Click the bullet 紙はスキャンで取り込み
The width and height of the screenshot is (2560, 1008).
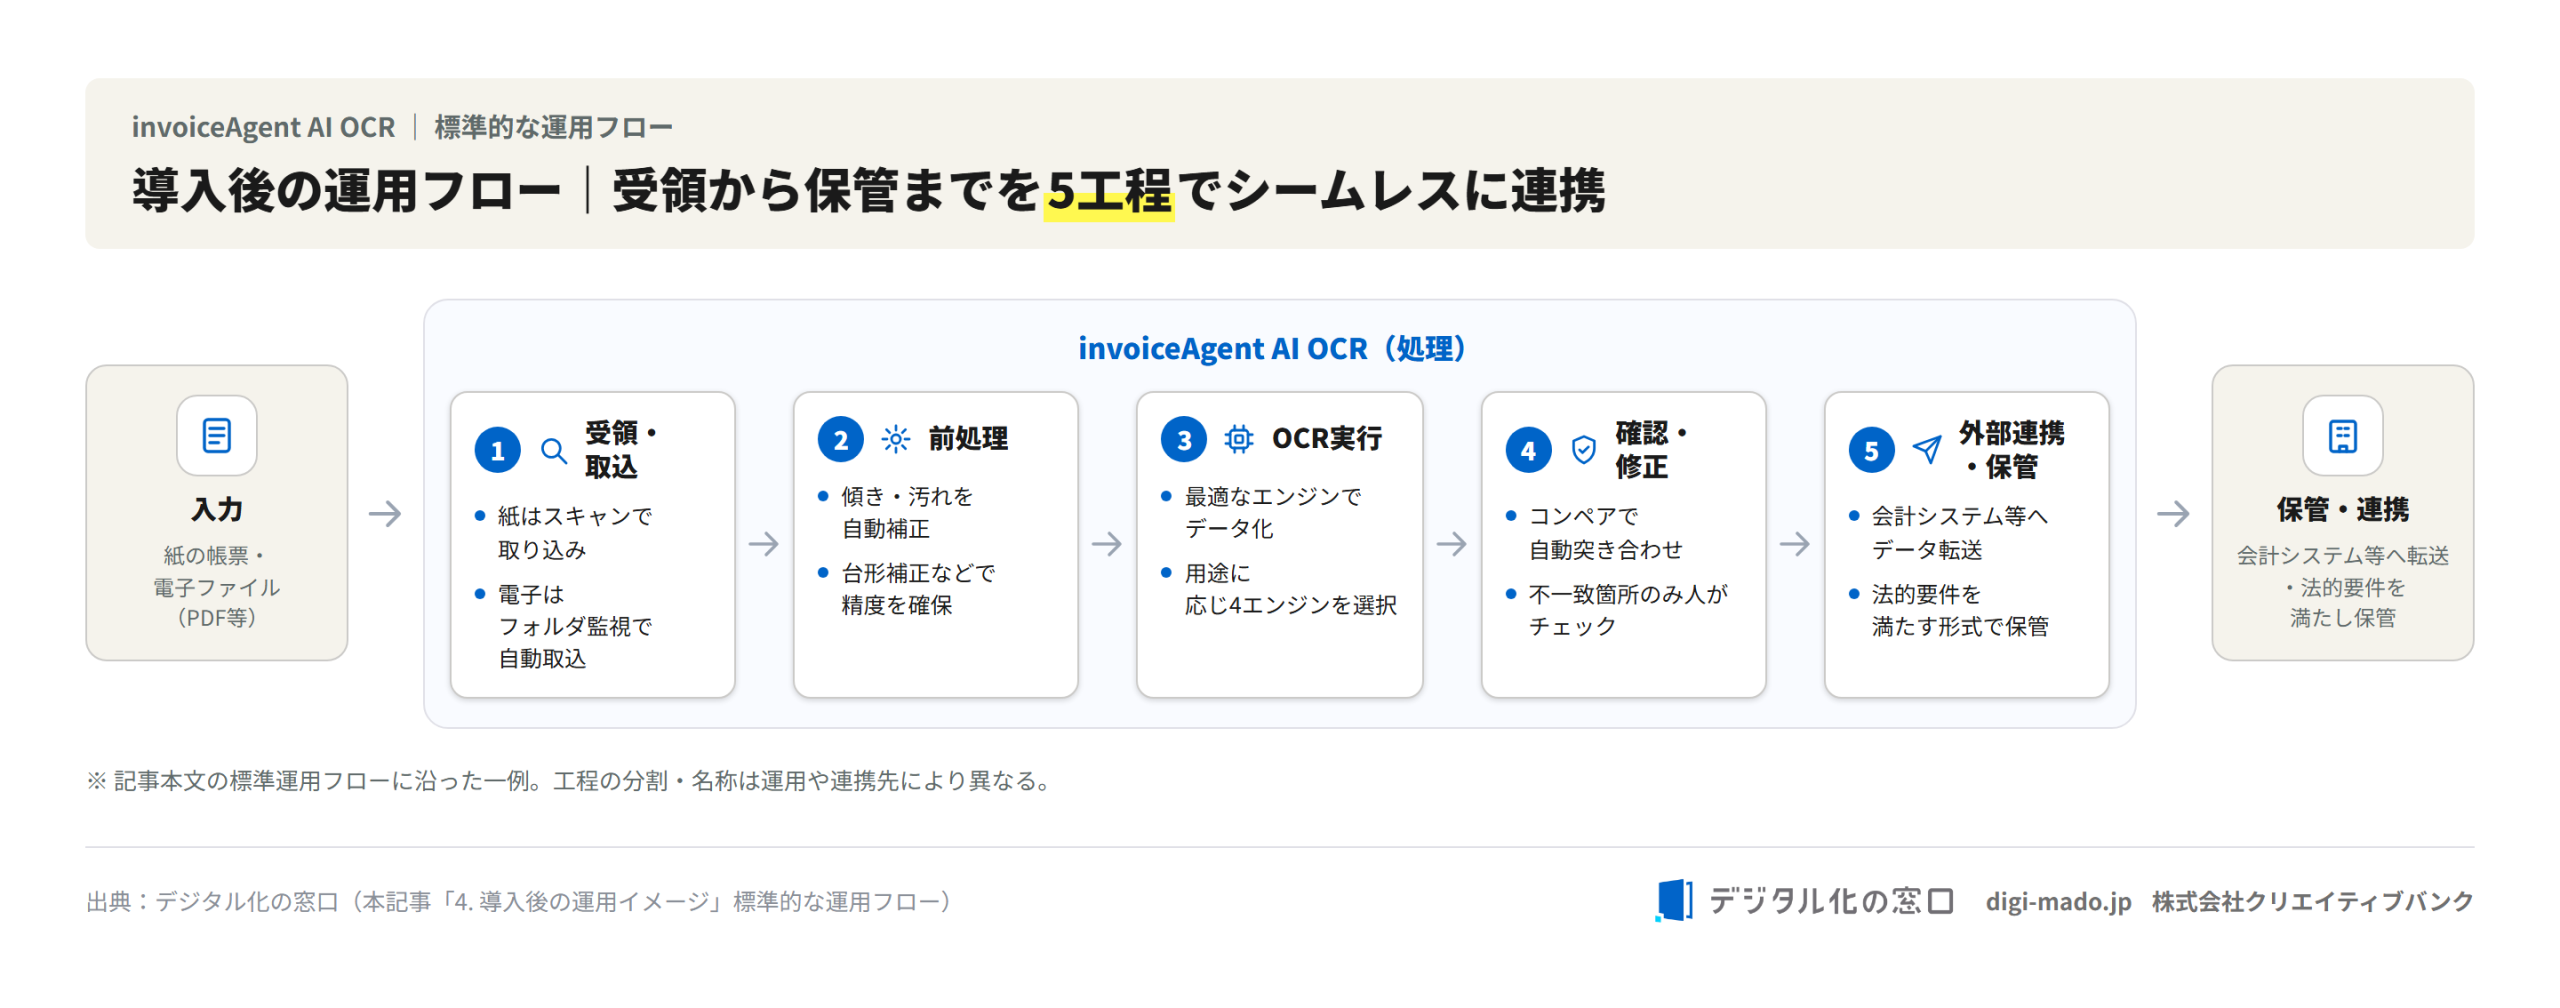pos(565,533)
